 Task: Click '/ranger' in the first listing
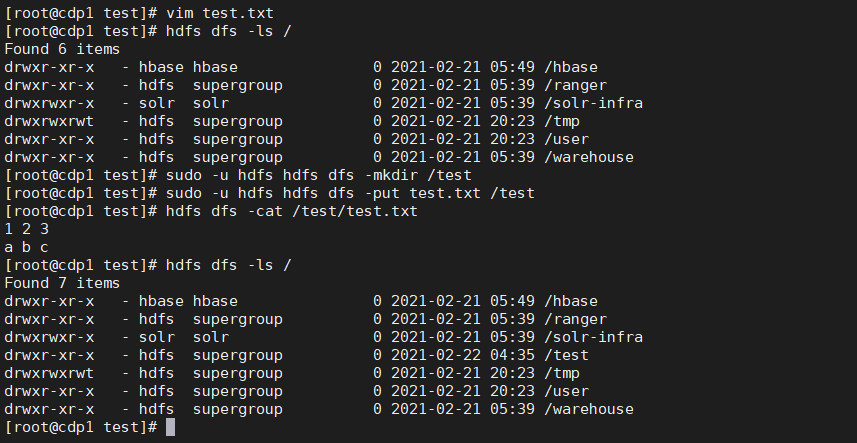click(x=576, y=85)
